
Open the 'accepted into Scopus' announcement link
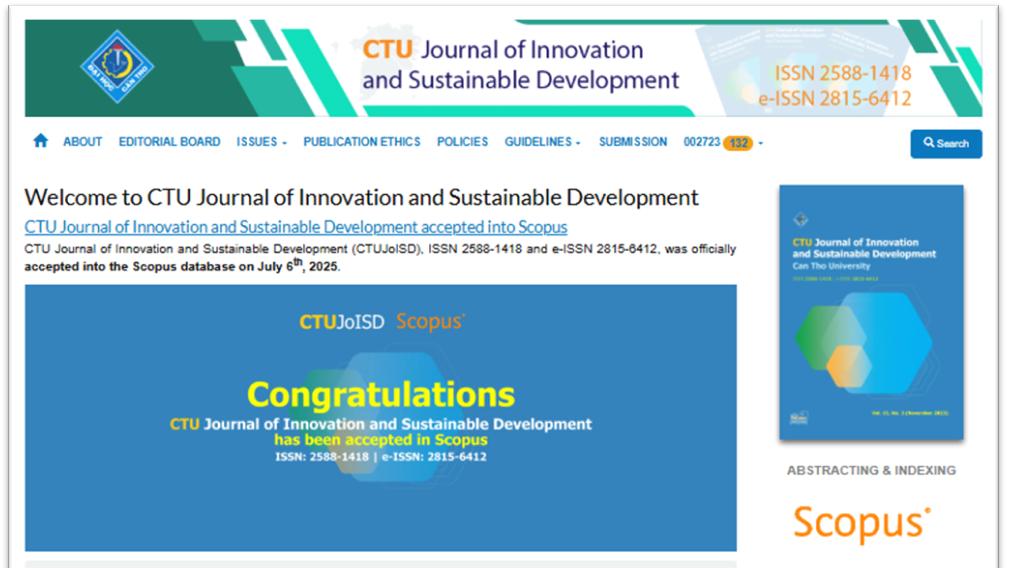point(296,227)
